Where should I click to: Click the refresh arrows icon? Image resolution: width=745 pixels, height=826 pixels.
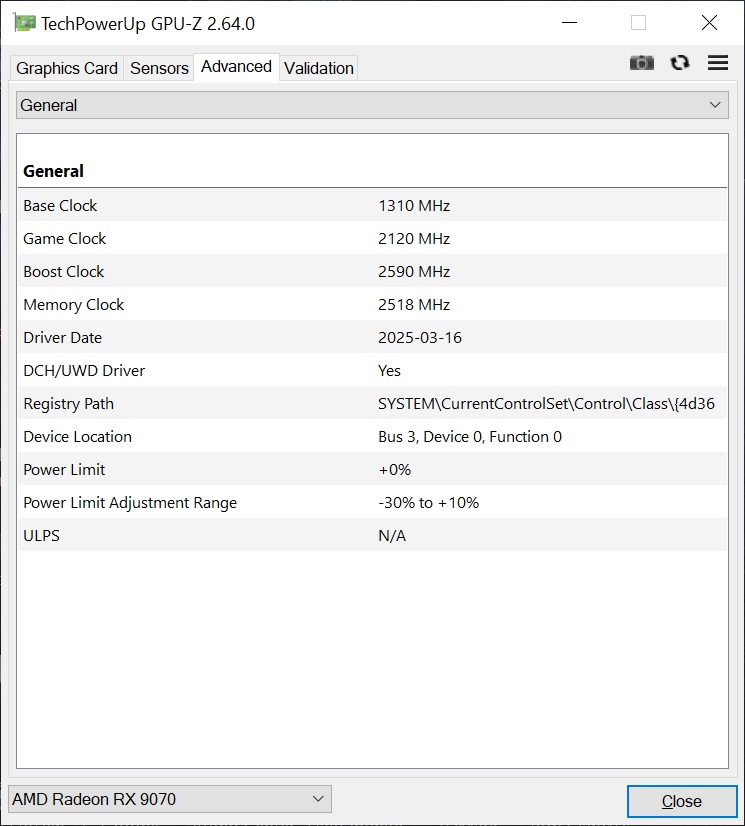(680, 63)
